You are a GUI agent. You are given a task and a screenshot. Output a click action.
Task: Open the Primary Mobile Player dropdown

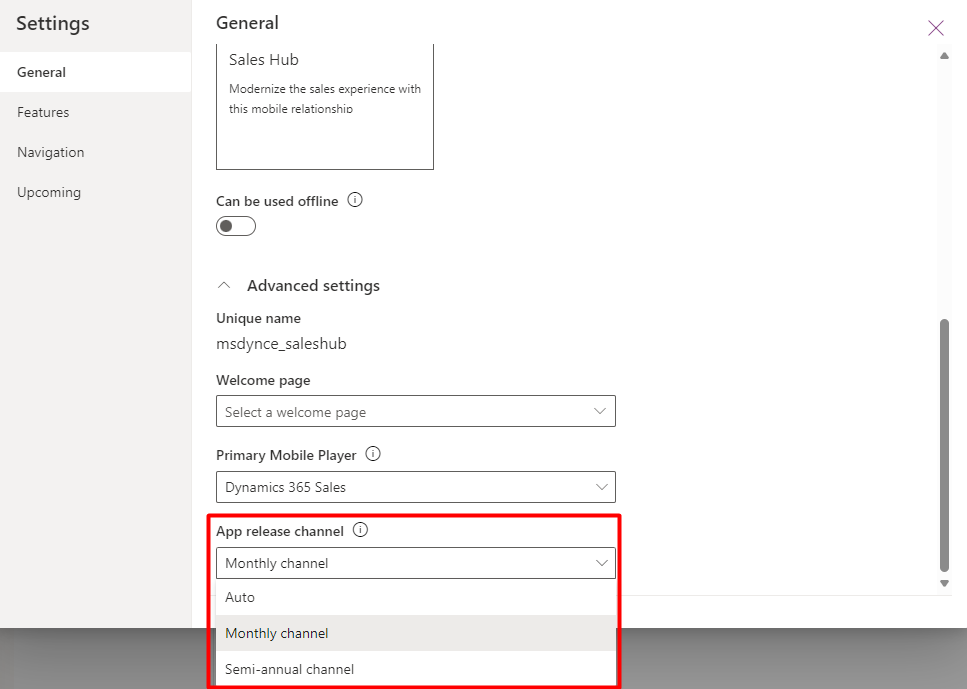pos(416,487)
